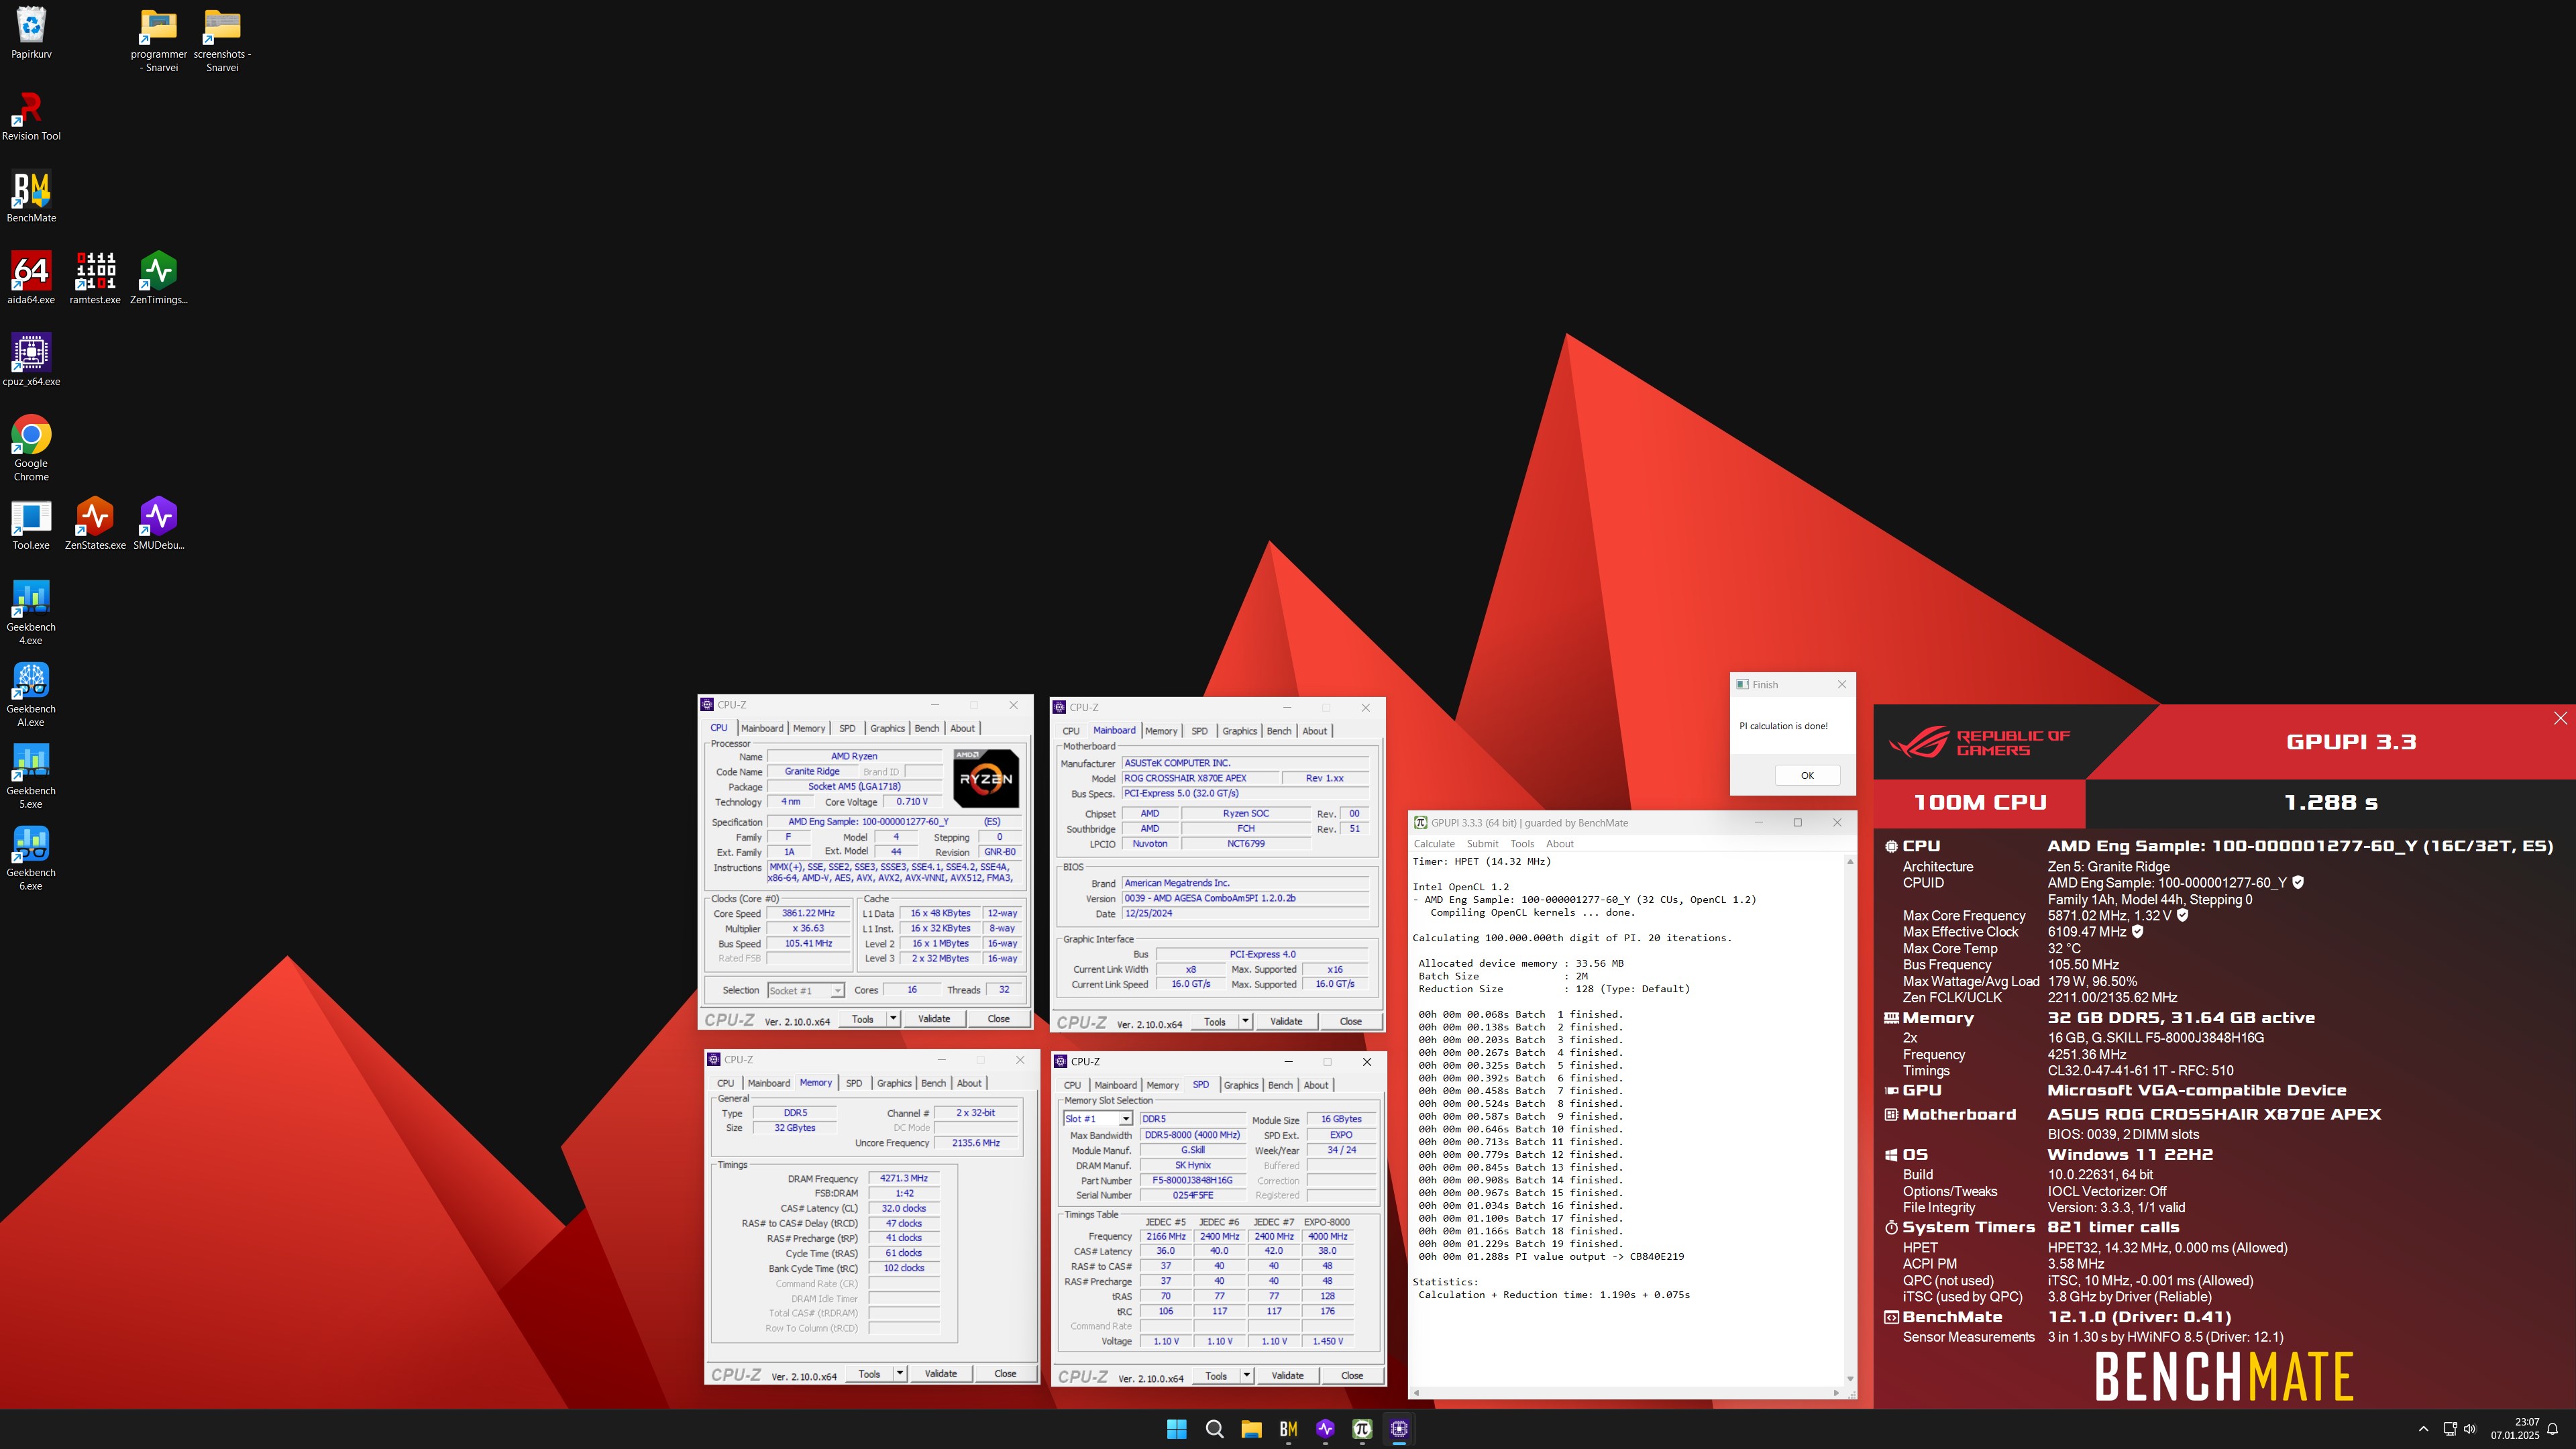This screenshot has width=2576, height=1449.
Task: Show hidden system tray icons
Action: click(2422, 1429)
